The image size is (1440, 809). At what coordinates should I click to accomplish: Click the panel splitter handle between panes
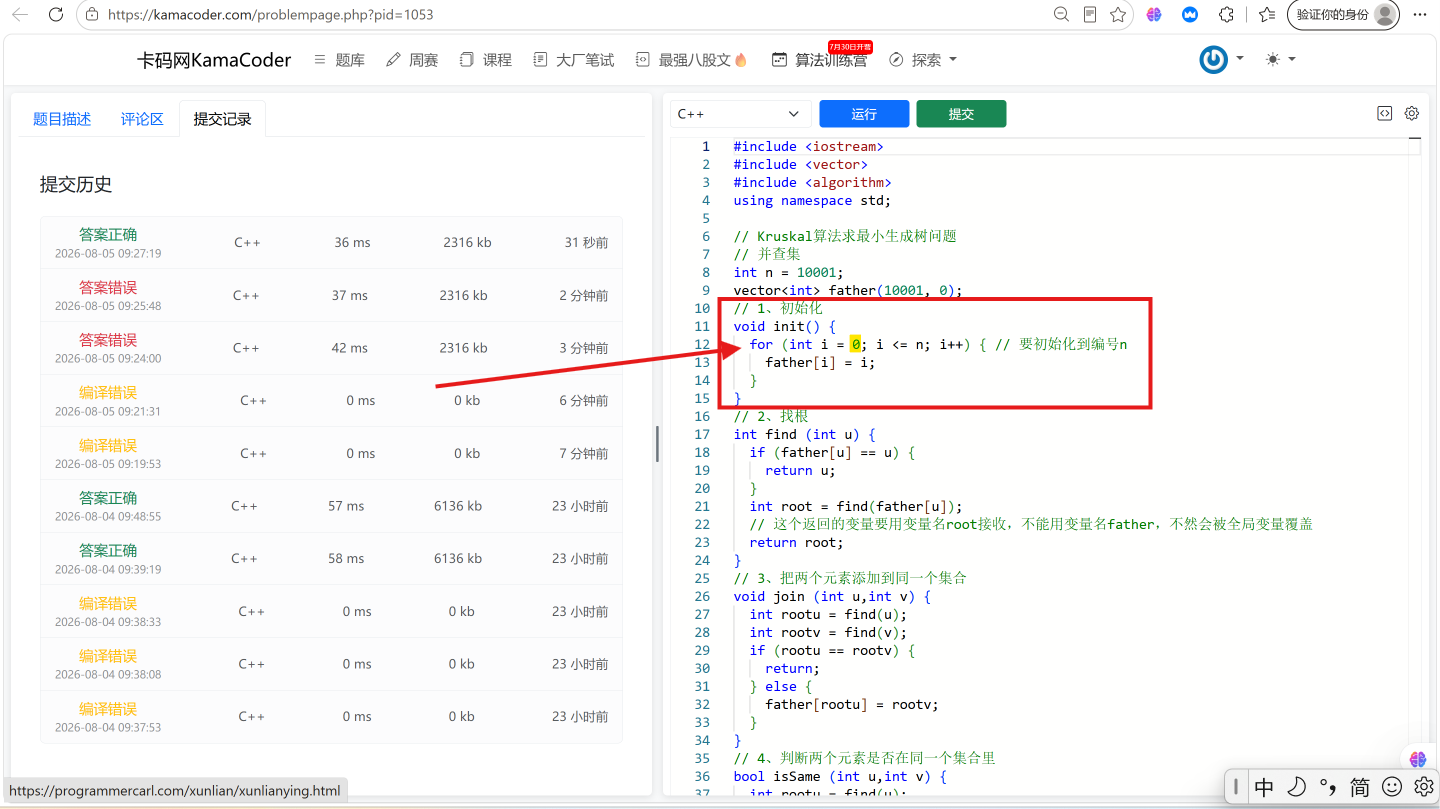657,443
